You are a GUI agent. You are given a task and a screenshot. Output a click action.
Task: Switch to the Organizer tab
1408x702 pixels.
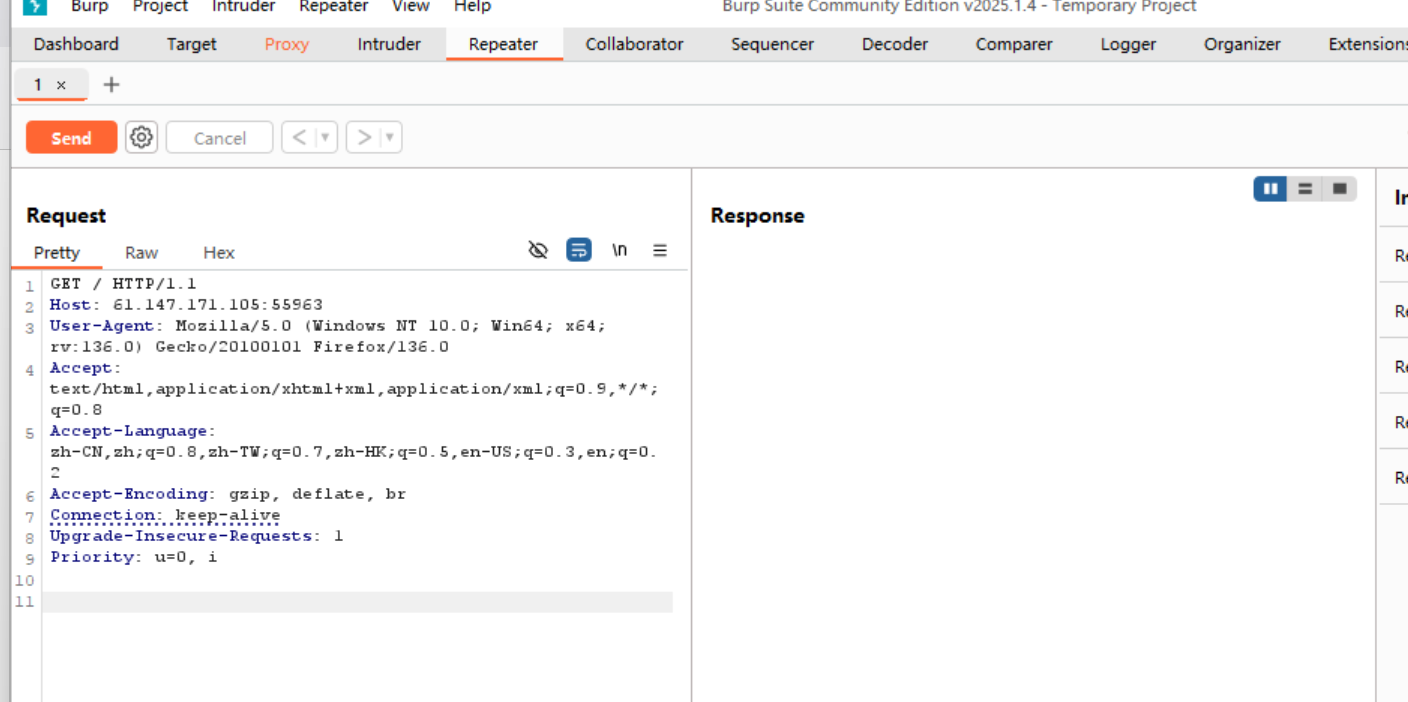point(1242,44)
